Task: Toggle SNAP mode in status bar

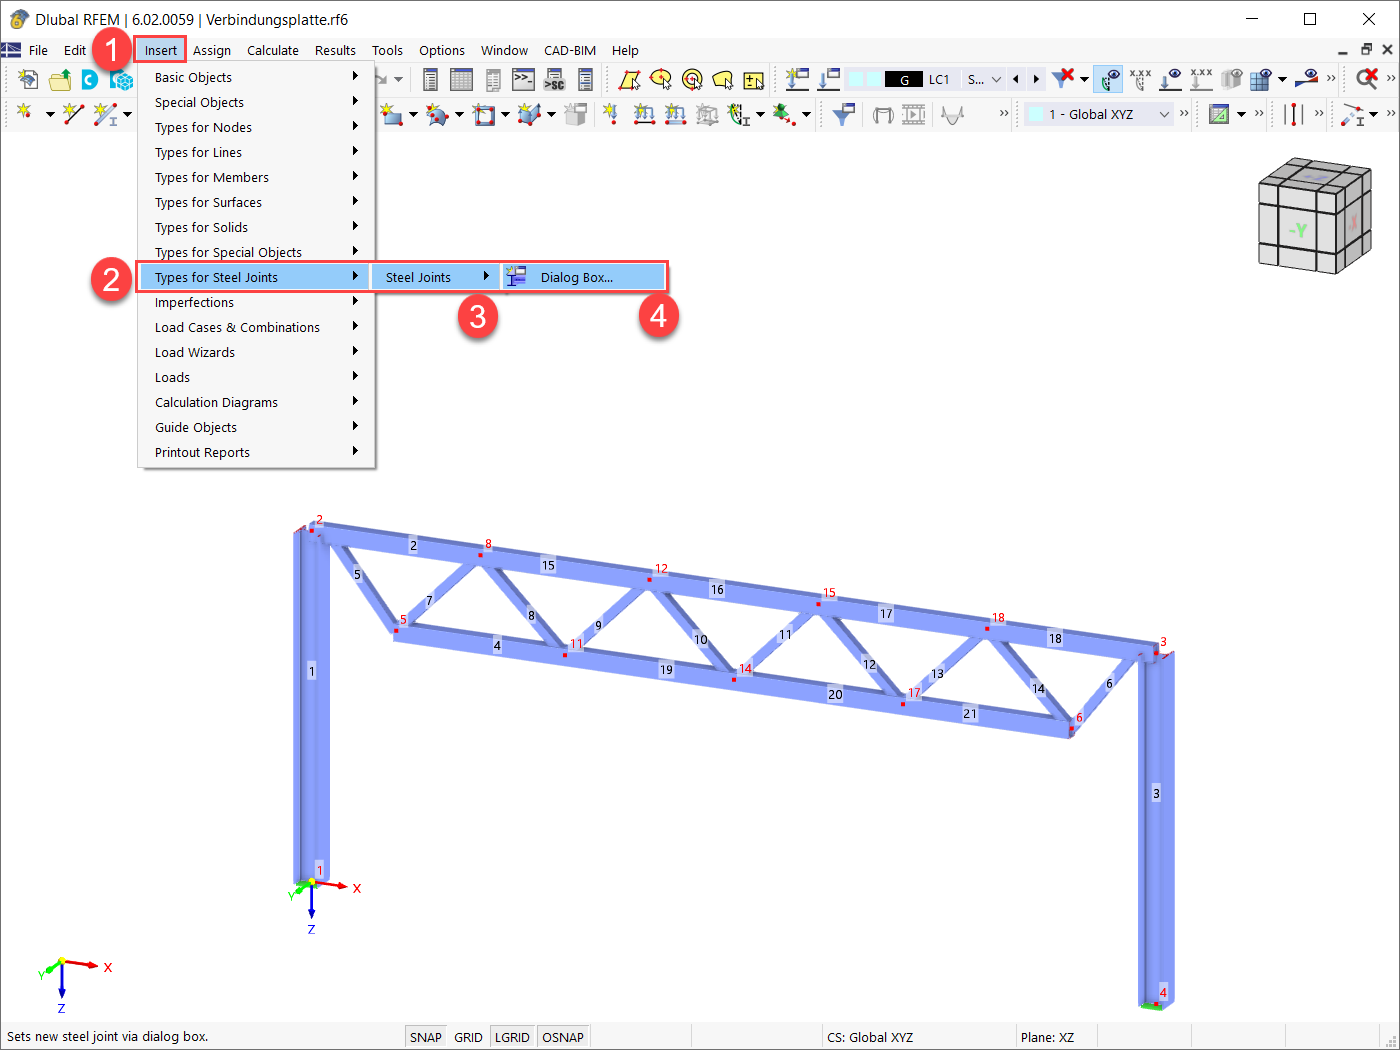Action: 425,1037
